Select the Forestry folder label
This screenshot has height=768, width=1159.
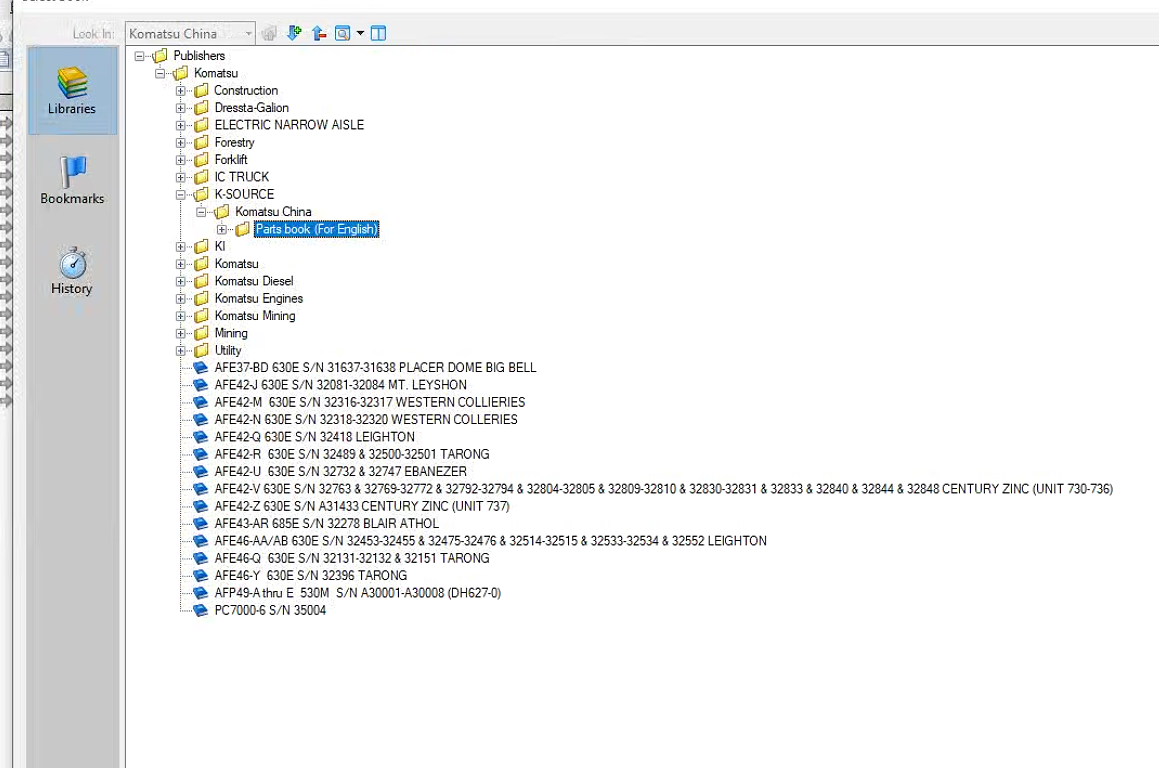coord(234,143)
